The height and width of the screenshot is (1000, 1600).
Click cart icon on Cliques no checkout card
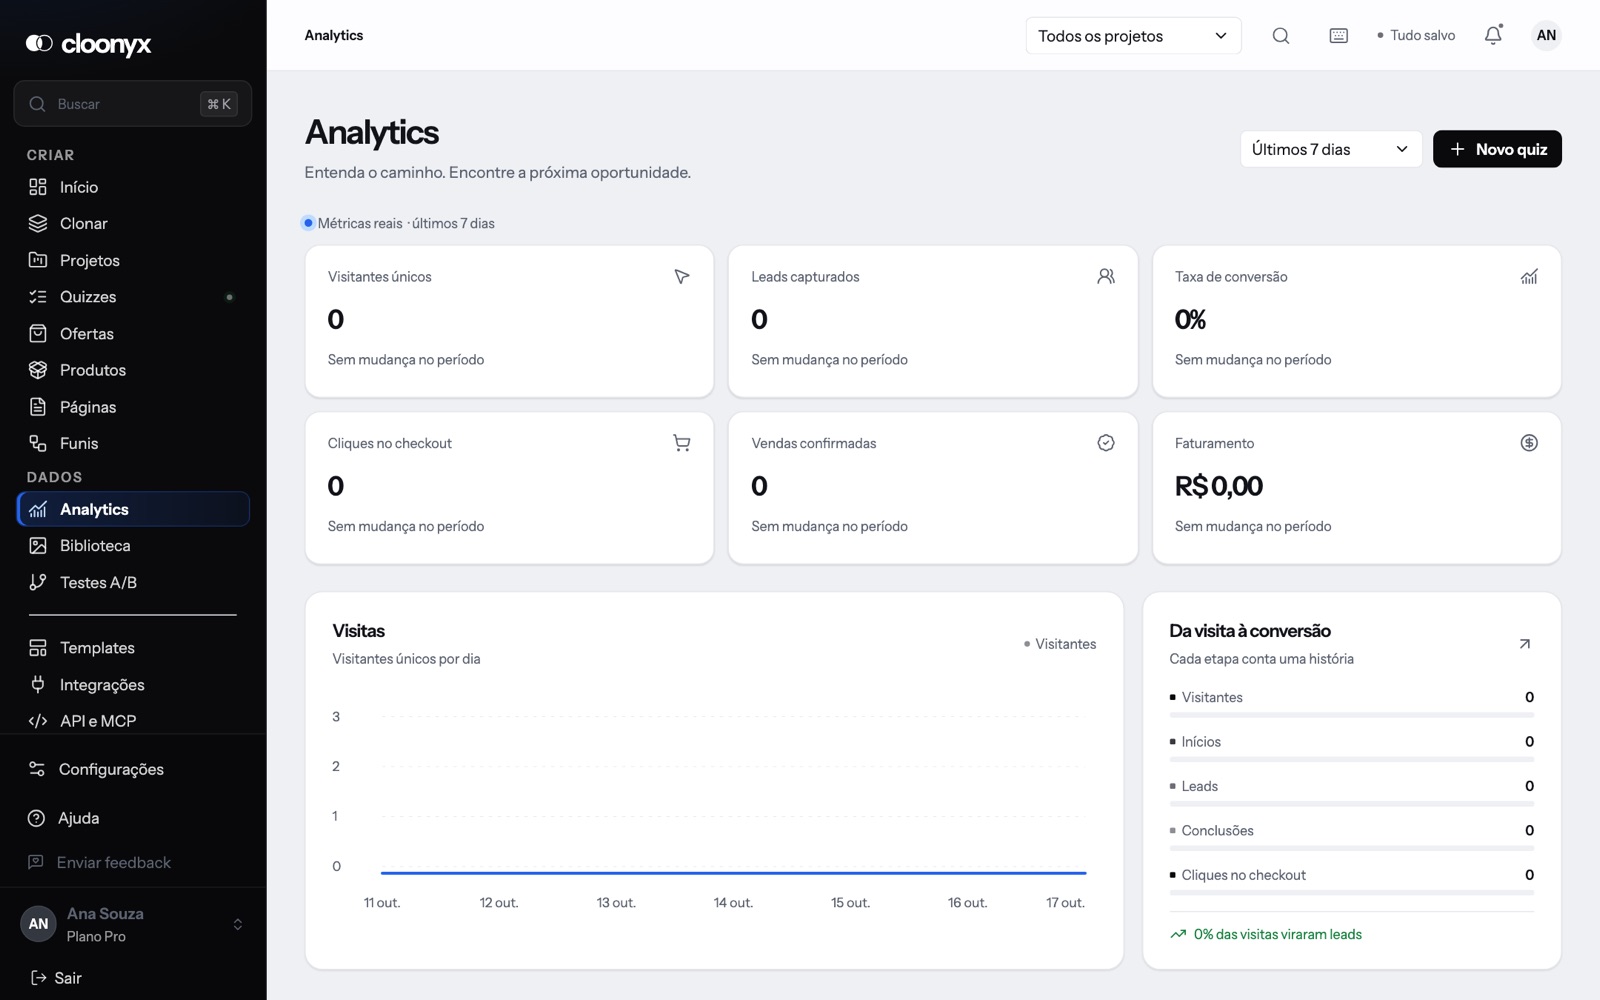pyautogui.click(x=682, y=443)
